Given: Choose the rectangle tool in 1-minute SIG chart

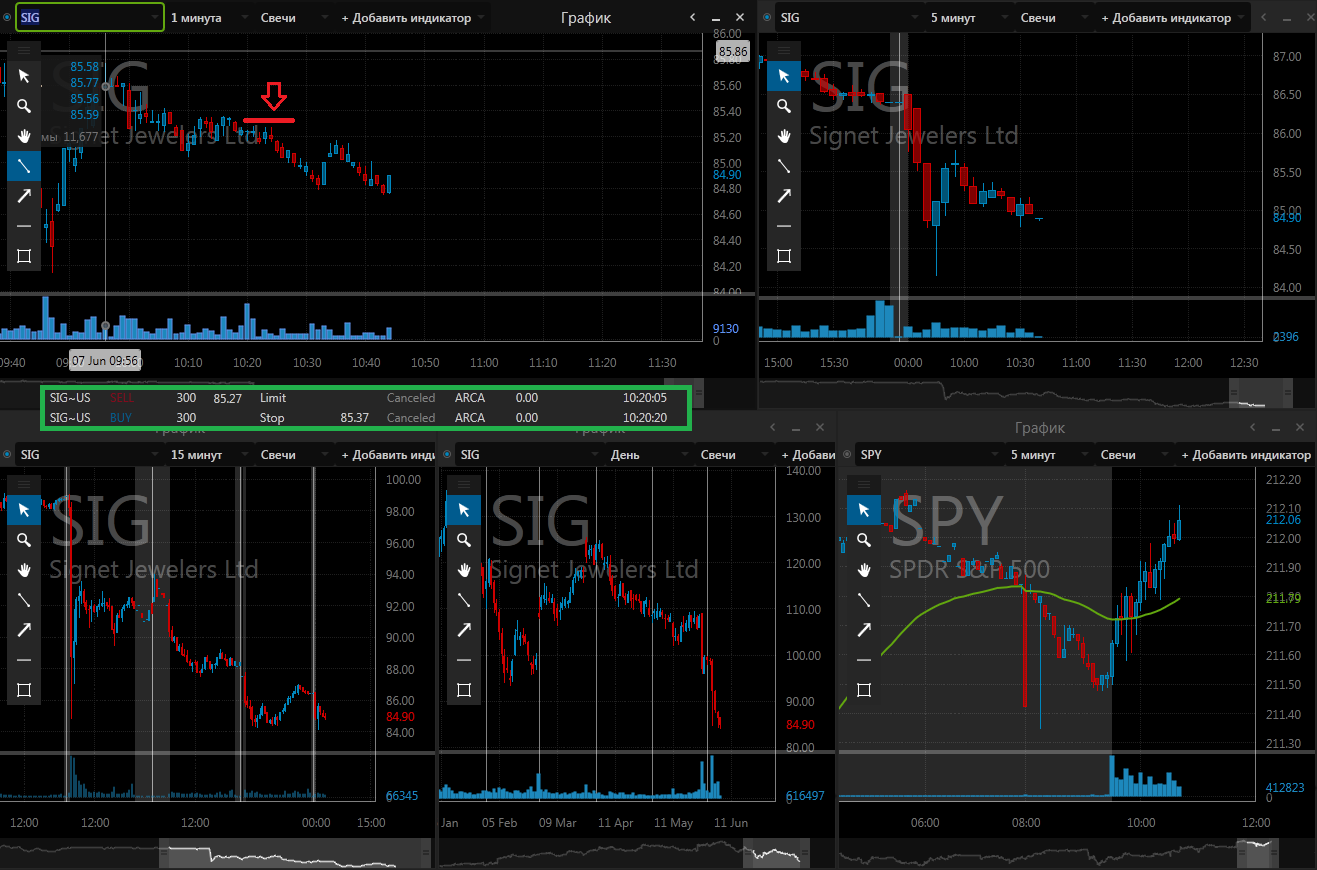Looking at the screenshot, I should [x=24, y=256].
